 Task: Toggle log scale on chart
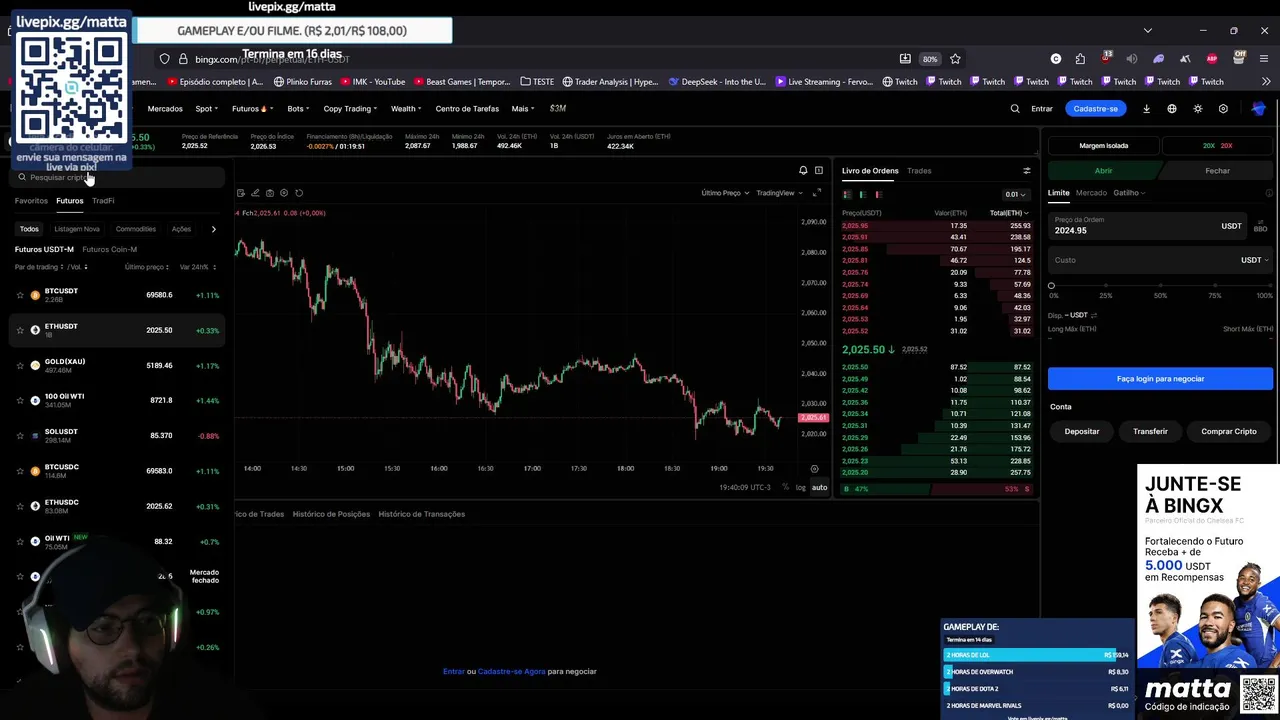pos(800,488)
